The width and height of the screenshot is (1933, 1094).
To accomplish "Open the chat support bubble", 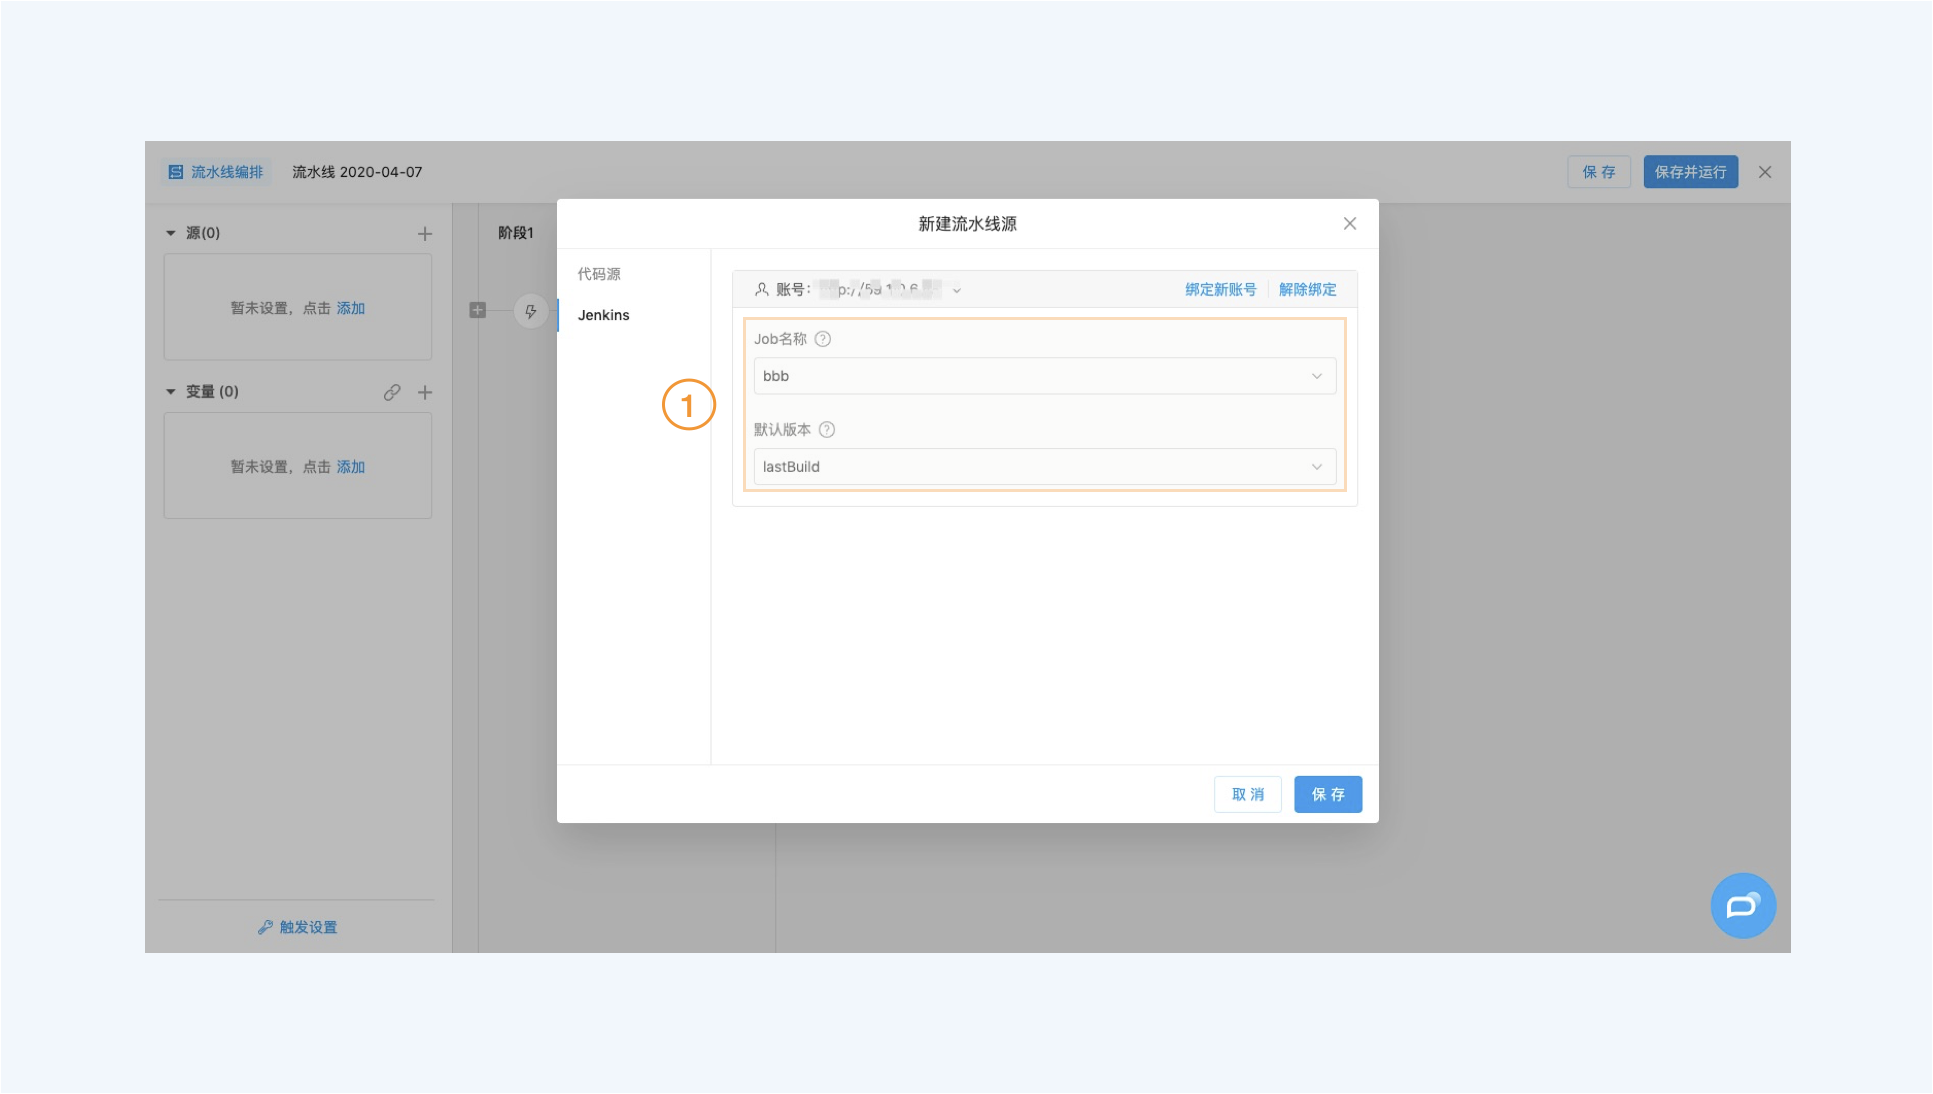I will [x=1743, y=906].
